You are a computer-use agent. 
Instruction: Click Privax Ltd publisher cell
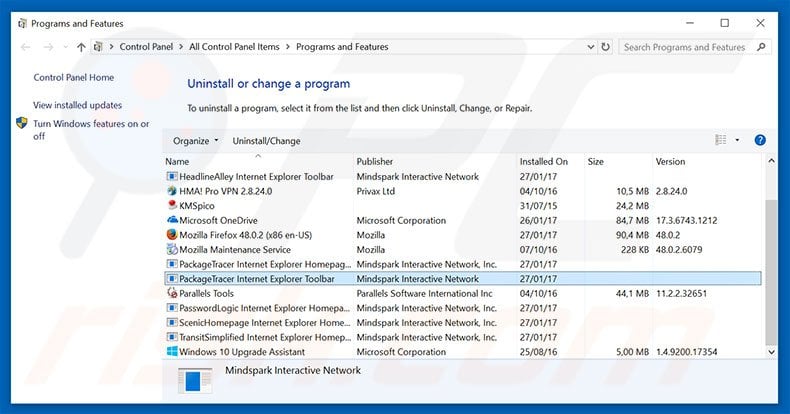(x=376, y=191)
